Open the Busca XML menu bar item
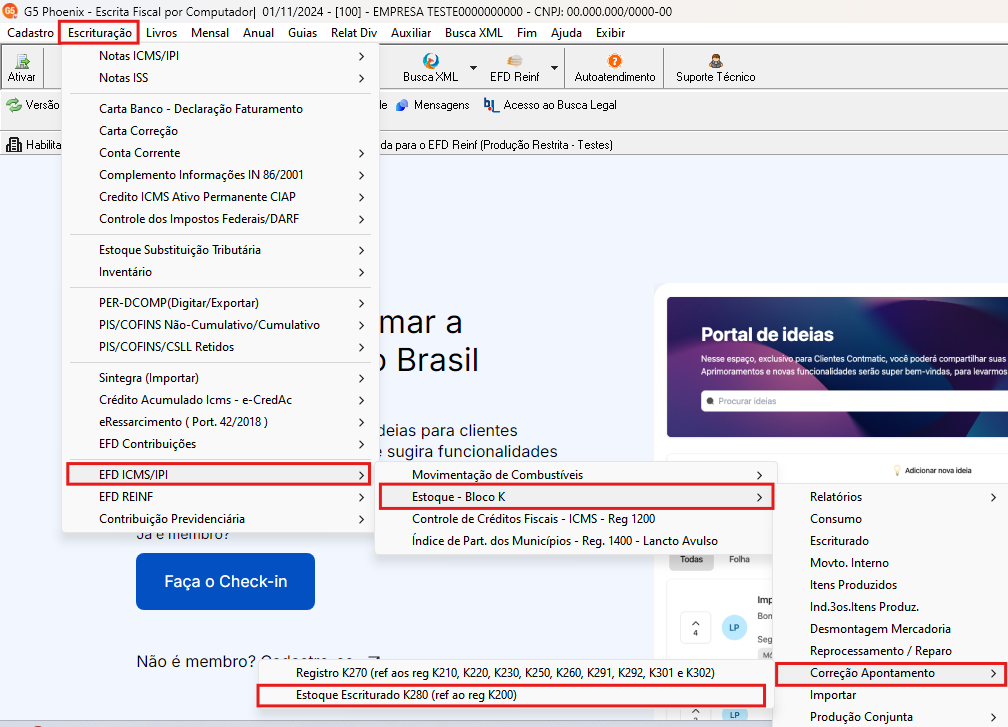The height and width of the screenshot is (727, 1008). click(474, 33)
